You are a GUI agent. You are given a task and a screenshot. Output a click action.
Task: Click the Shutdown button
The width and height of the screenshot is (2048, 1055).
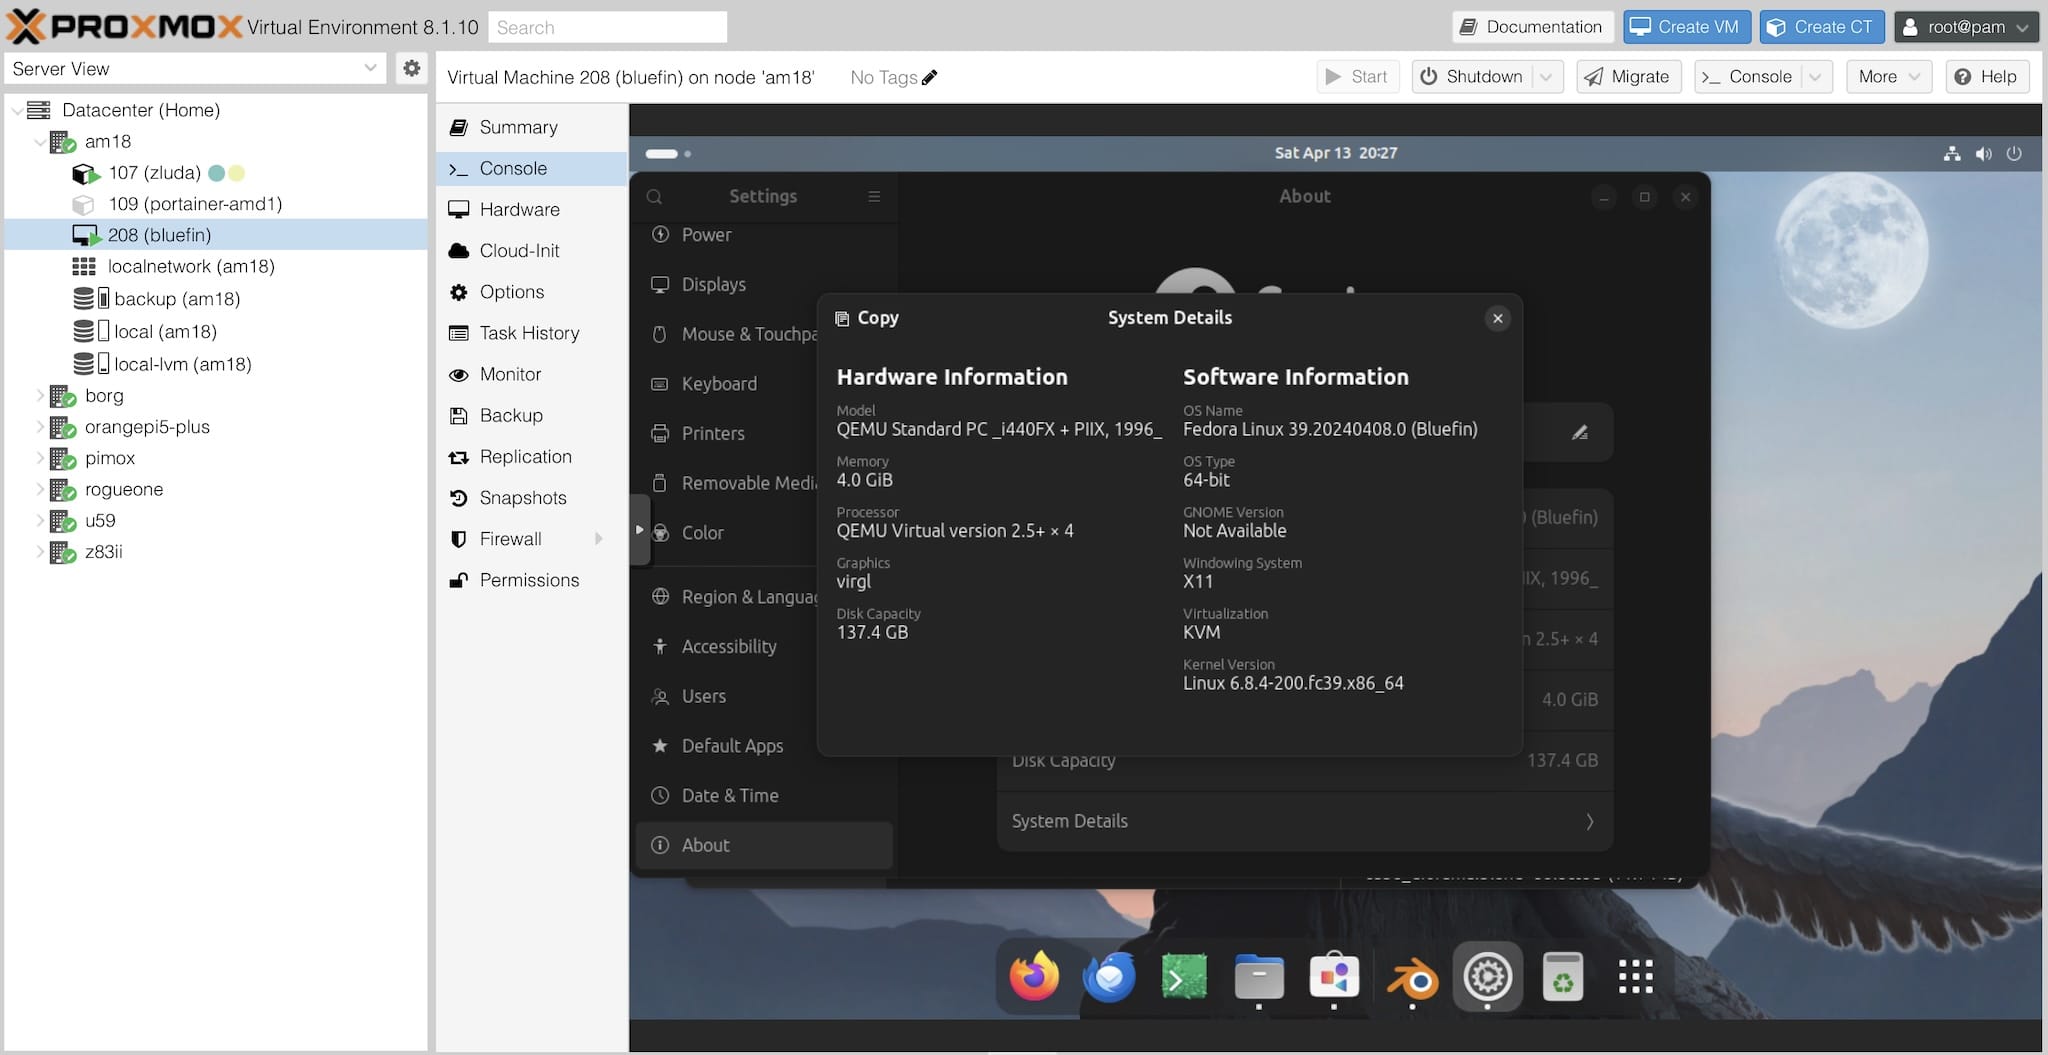[x=1473, y=77]
